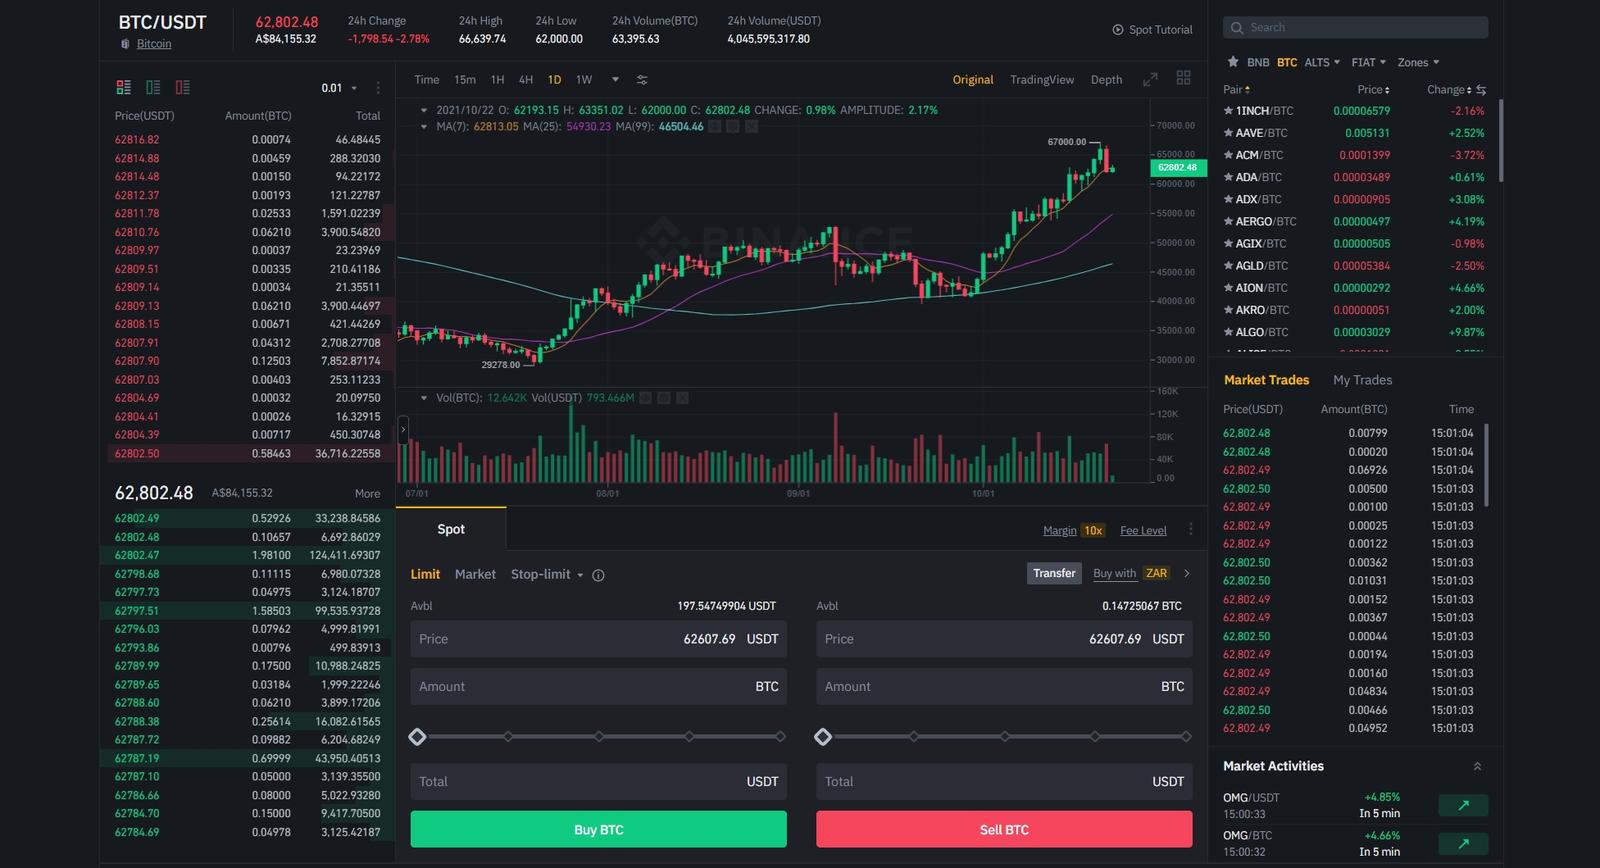Image resolution: width=1600 pixels, height=868 pixels.
Task: Collapse the MA indicator line arrow
Action: 424,127
